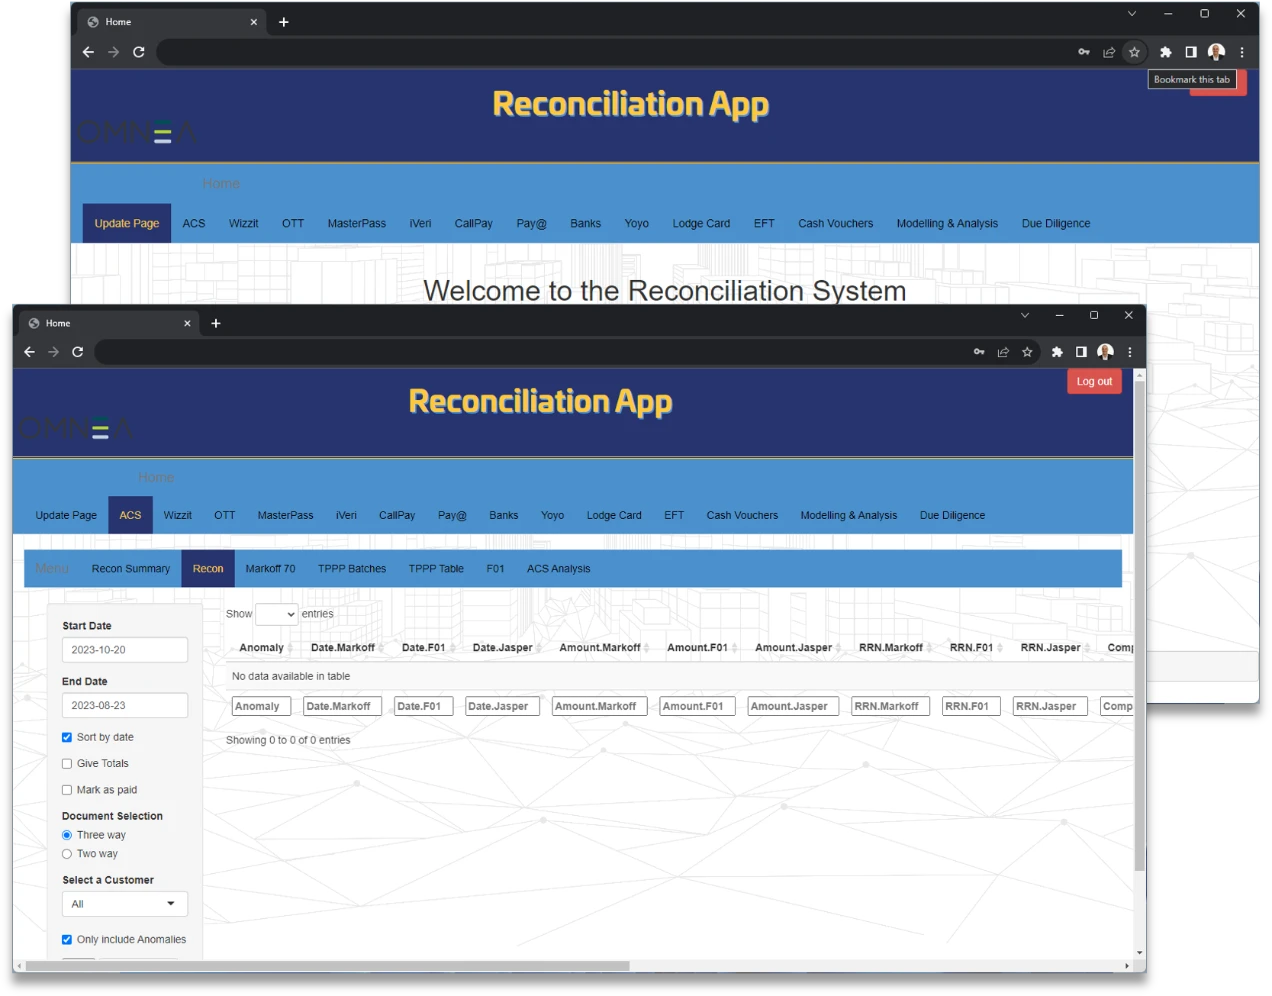Reload the page in front browser window

(77, 352)
